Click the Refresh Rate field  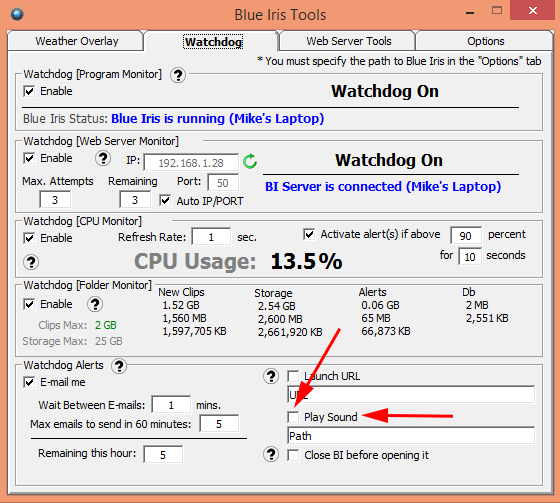point(211,237)
